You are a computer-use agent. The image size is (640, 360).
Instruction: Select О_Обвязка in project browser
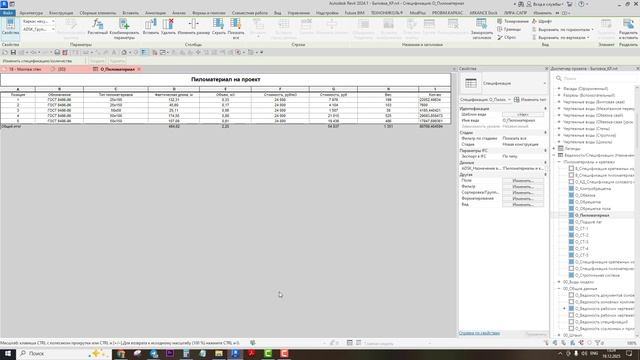tap(585, 196)
